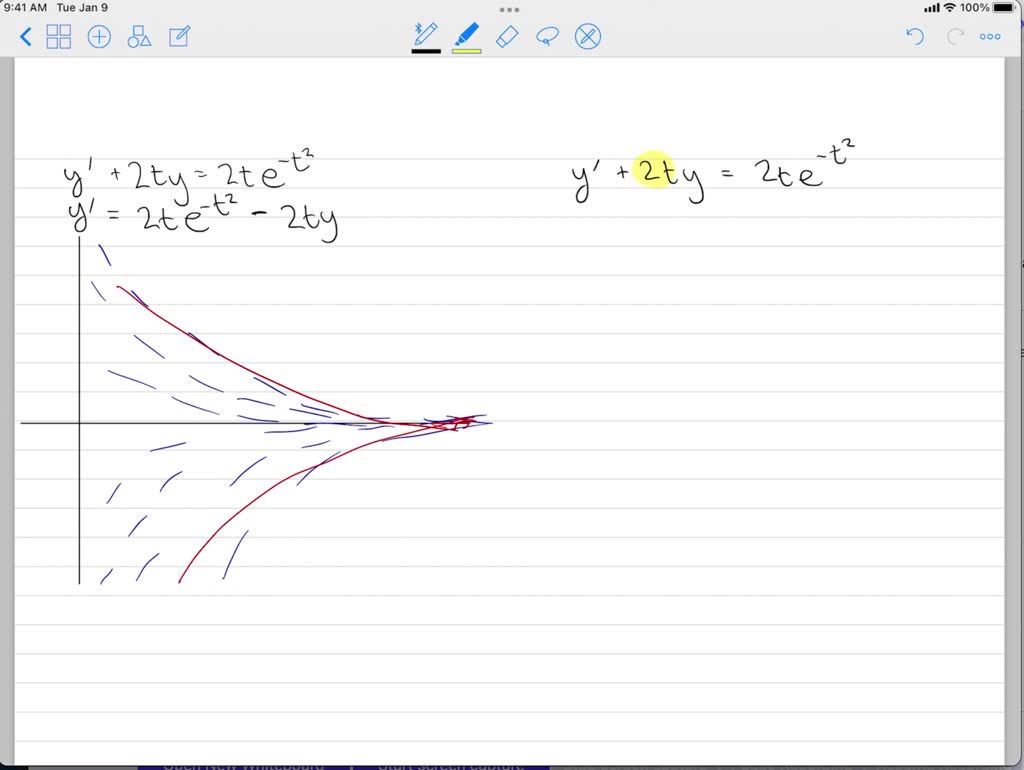The width and height of the screenshot is (1024, 770).
Task: Open the page grid overview
Action: pyautogui.click(x=59, y=36)
